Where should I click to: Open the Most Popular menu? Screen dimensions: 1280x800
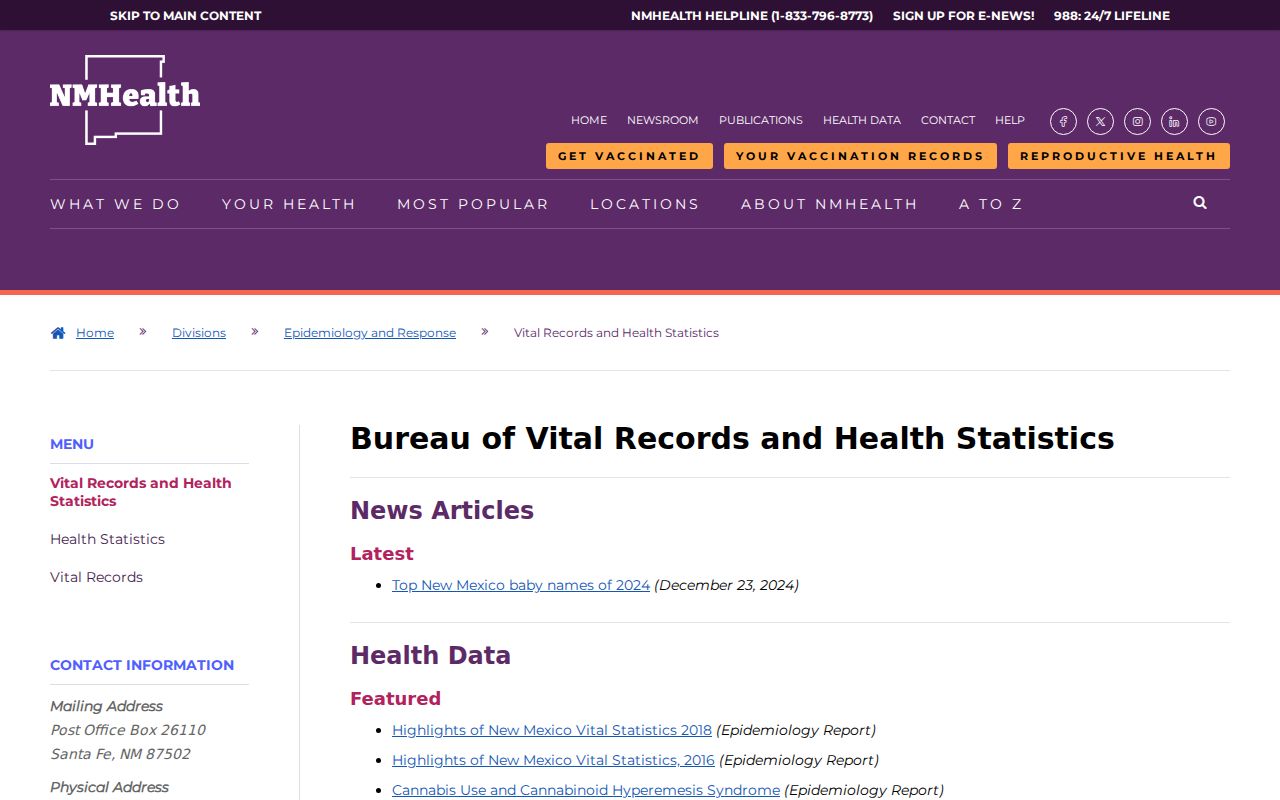[473, 204]
